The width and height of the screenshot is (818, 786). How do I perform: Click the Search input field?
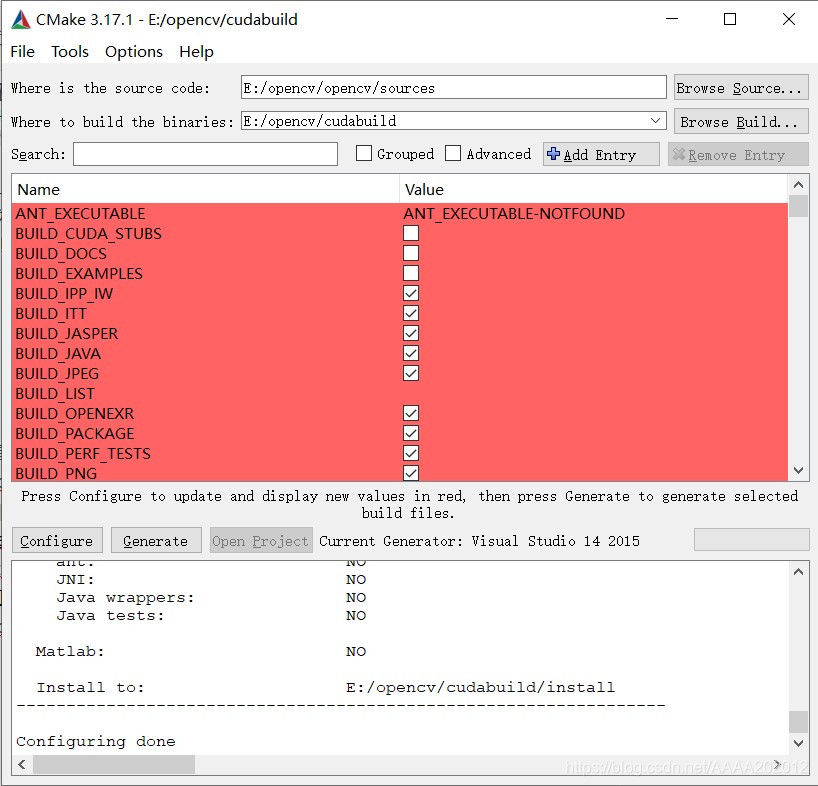(205, 154)
